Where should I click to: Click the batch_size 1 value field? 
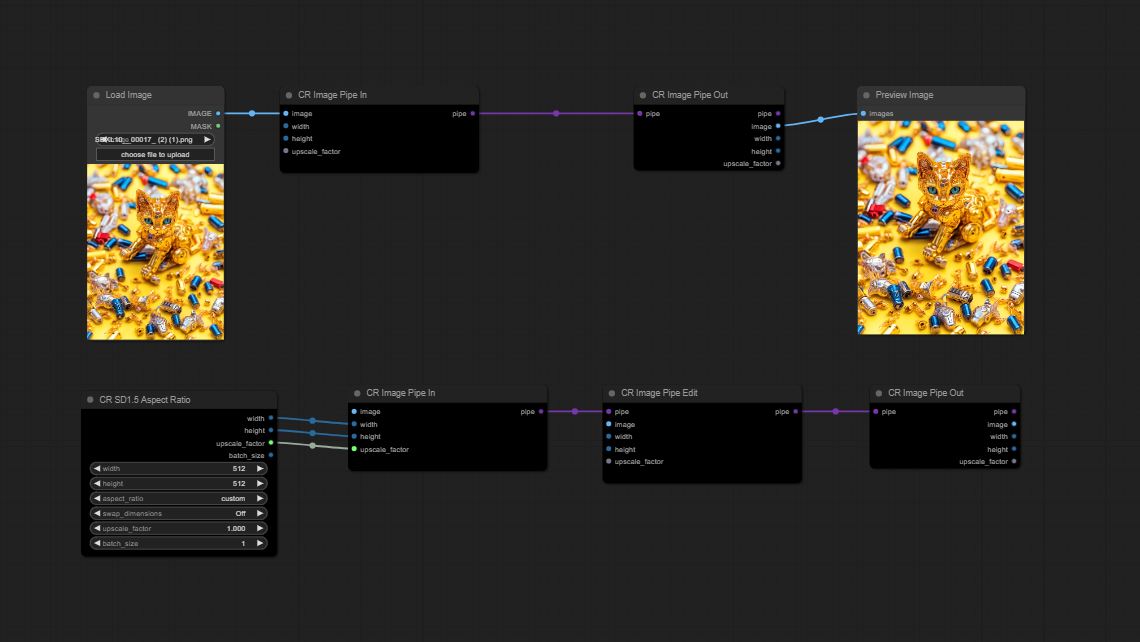pos(178,543)
